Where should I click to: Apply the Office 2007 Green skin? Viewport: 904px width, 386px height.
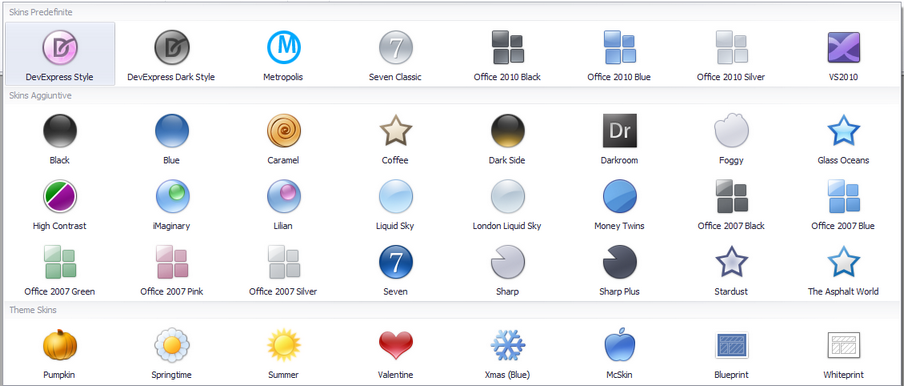[x=60, y=270]
